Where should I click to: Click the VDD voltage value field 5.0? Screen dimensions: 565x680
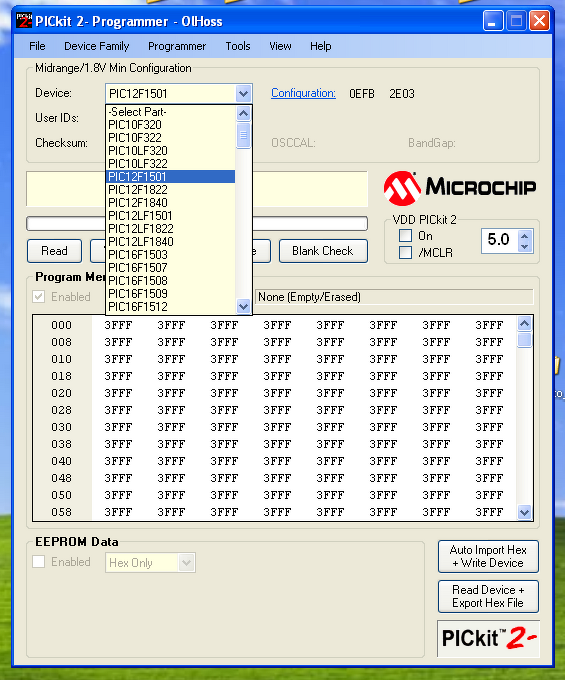click(x=500, y=240)
